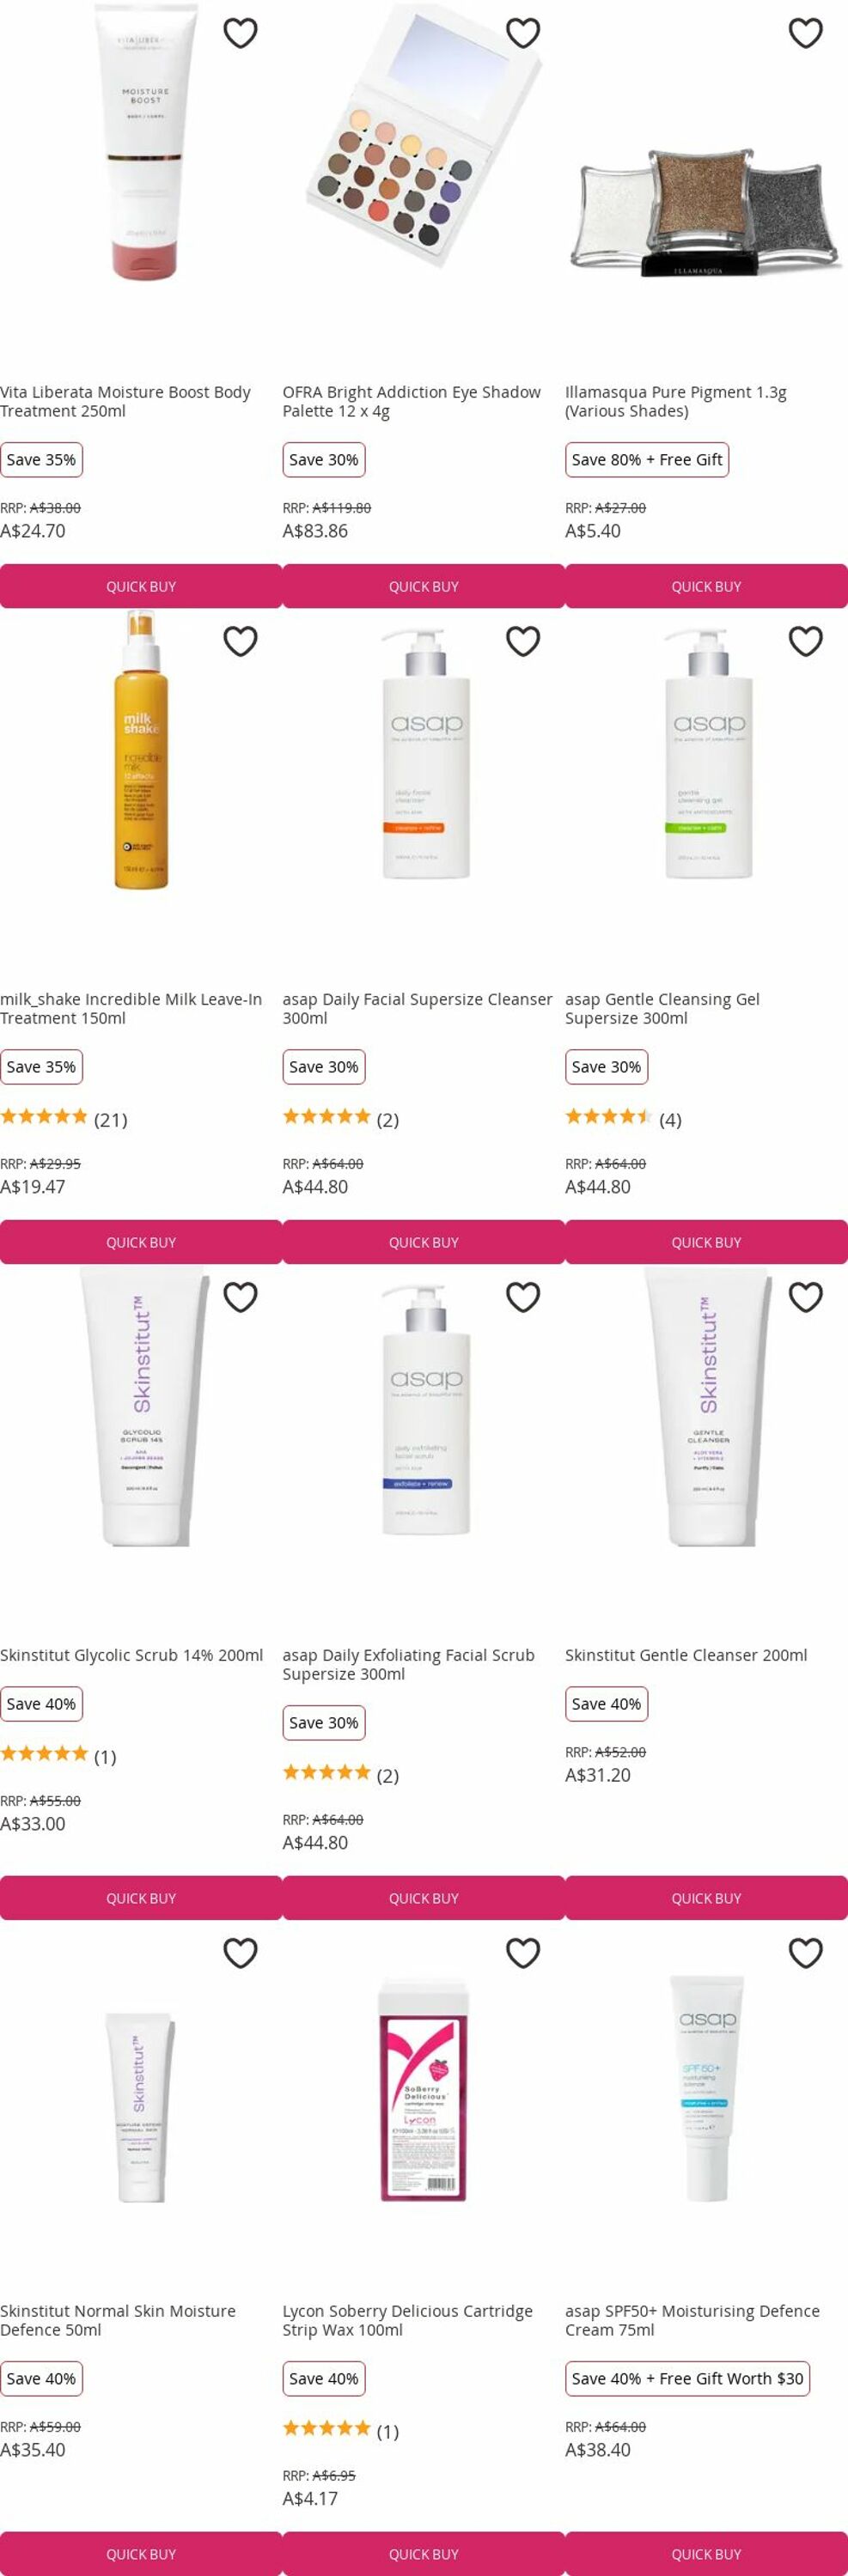This screenshot has height=2576, width=848.
Task: Heart the Skinstitut Glycolic Scrub
Action: pyautogui.click(x=240, y=1297)
